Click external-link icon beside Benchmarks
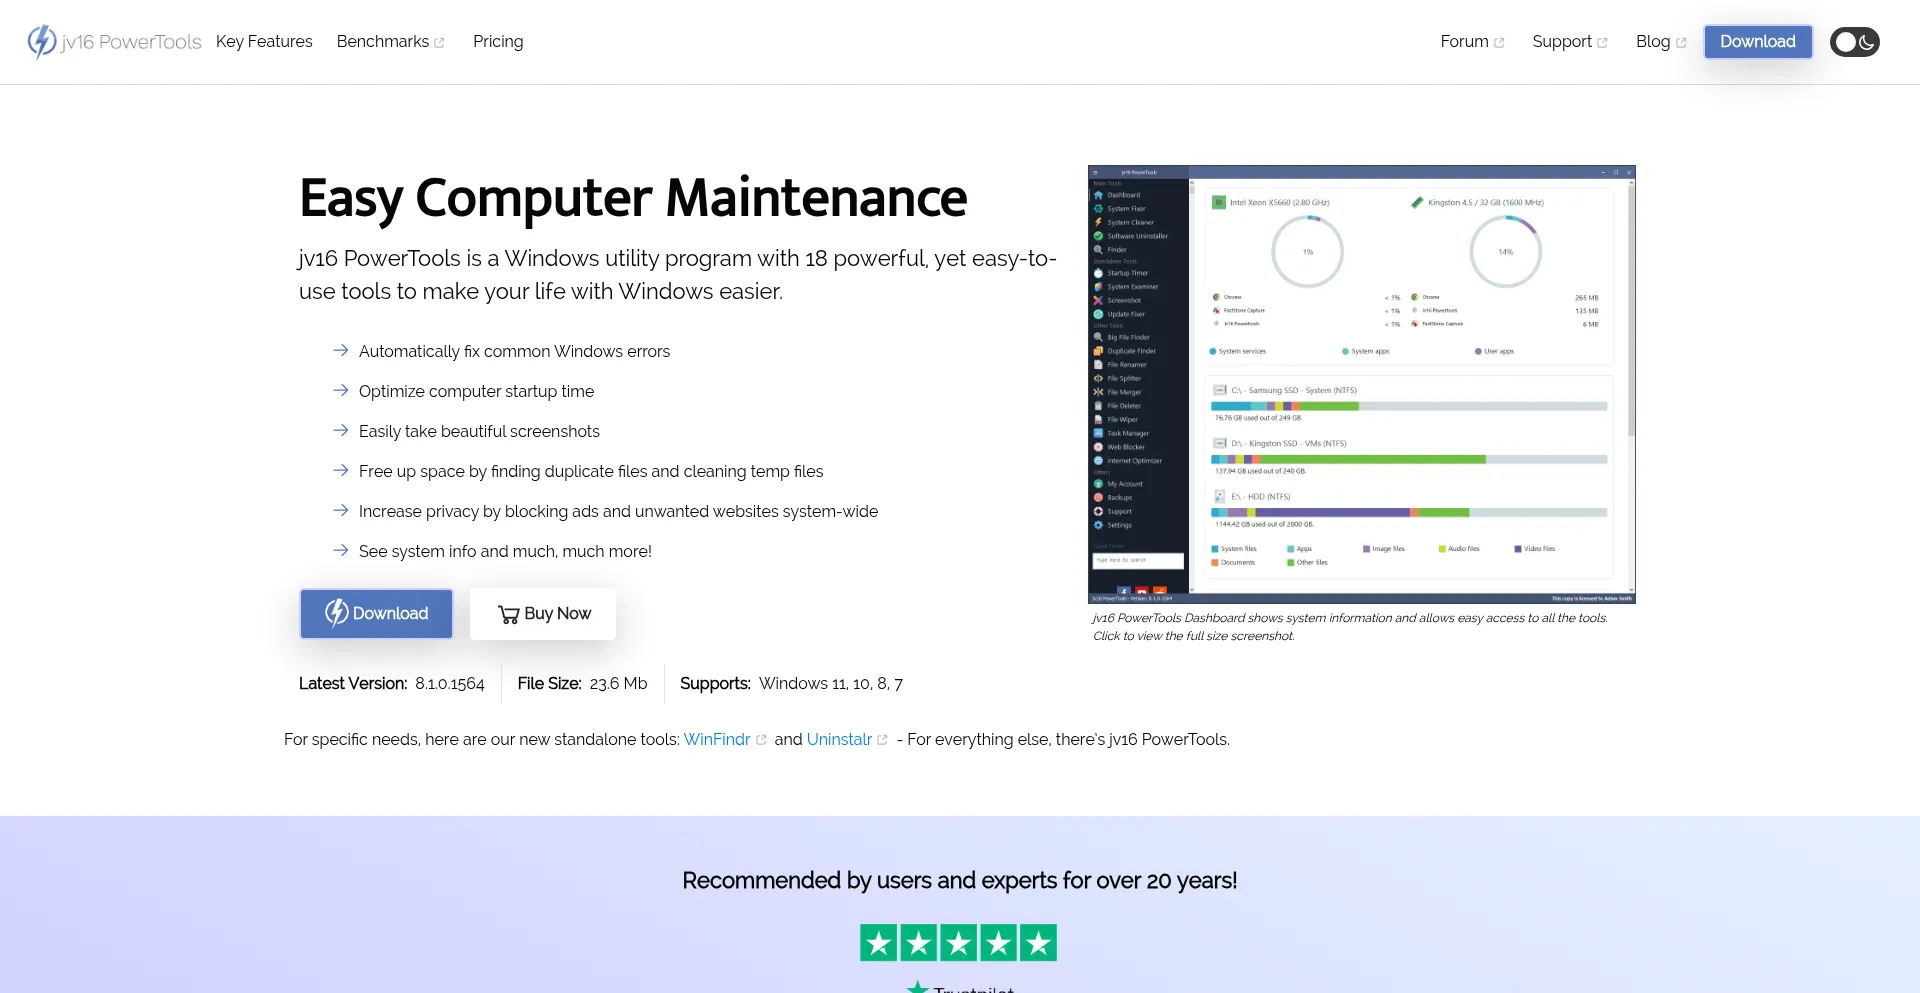 pos(439,43)
